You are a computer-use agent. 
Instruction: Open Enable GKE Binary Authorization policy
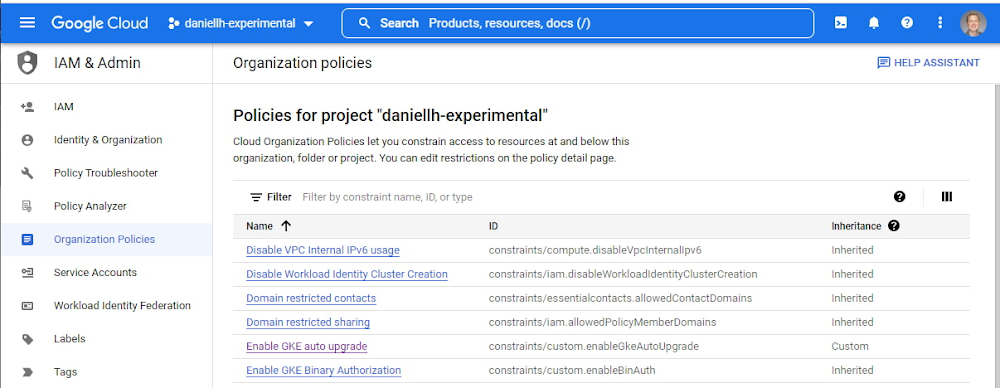pyautogui.click(x=323, y=370)
